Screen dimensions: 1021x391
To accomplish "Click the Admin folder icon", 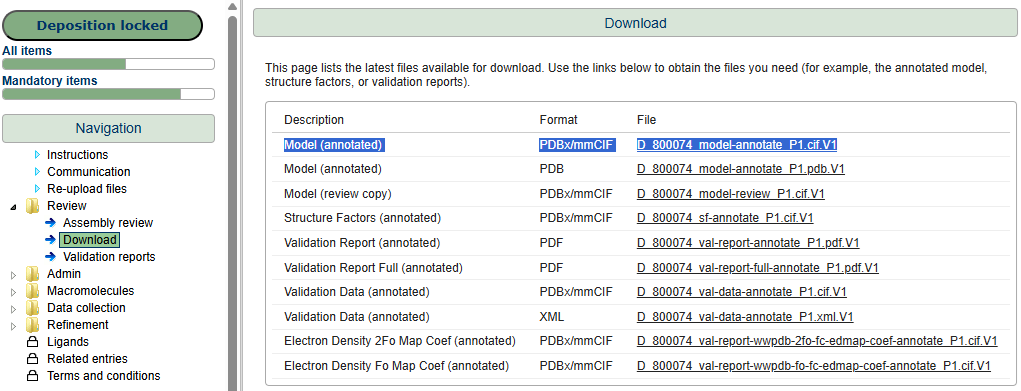I will coord(33,274).
